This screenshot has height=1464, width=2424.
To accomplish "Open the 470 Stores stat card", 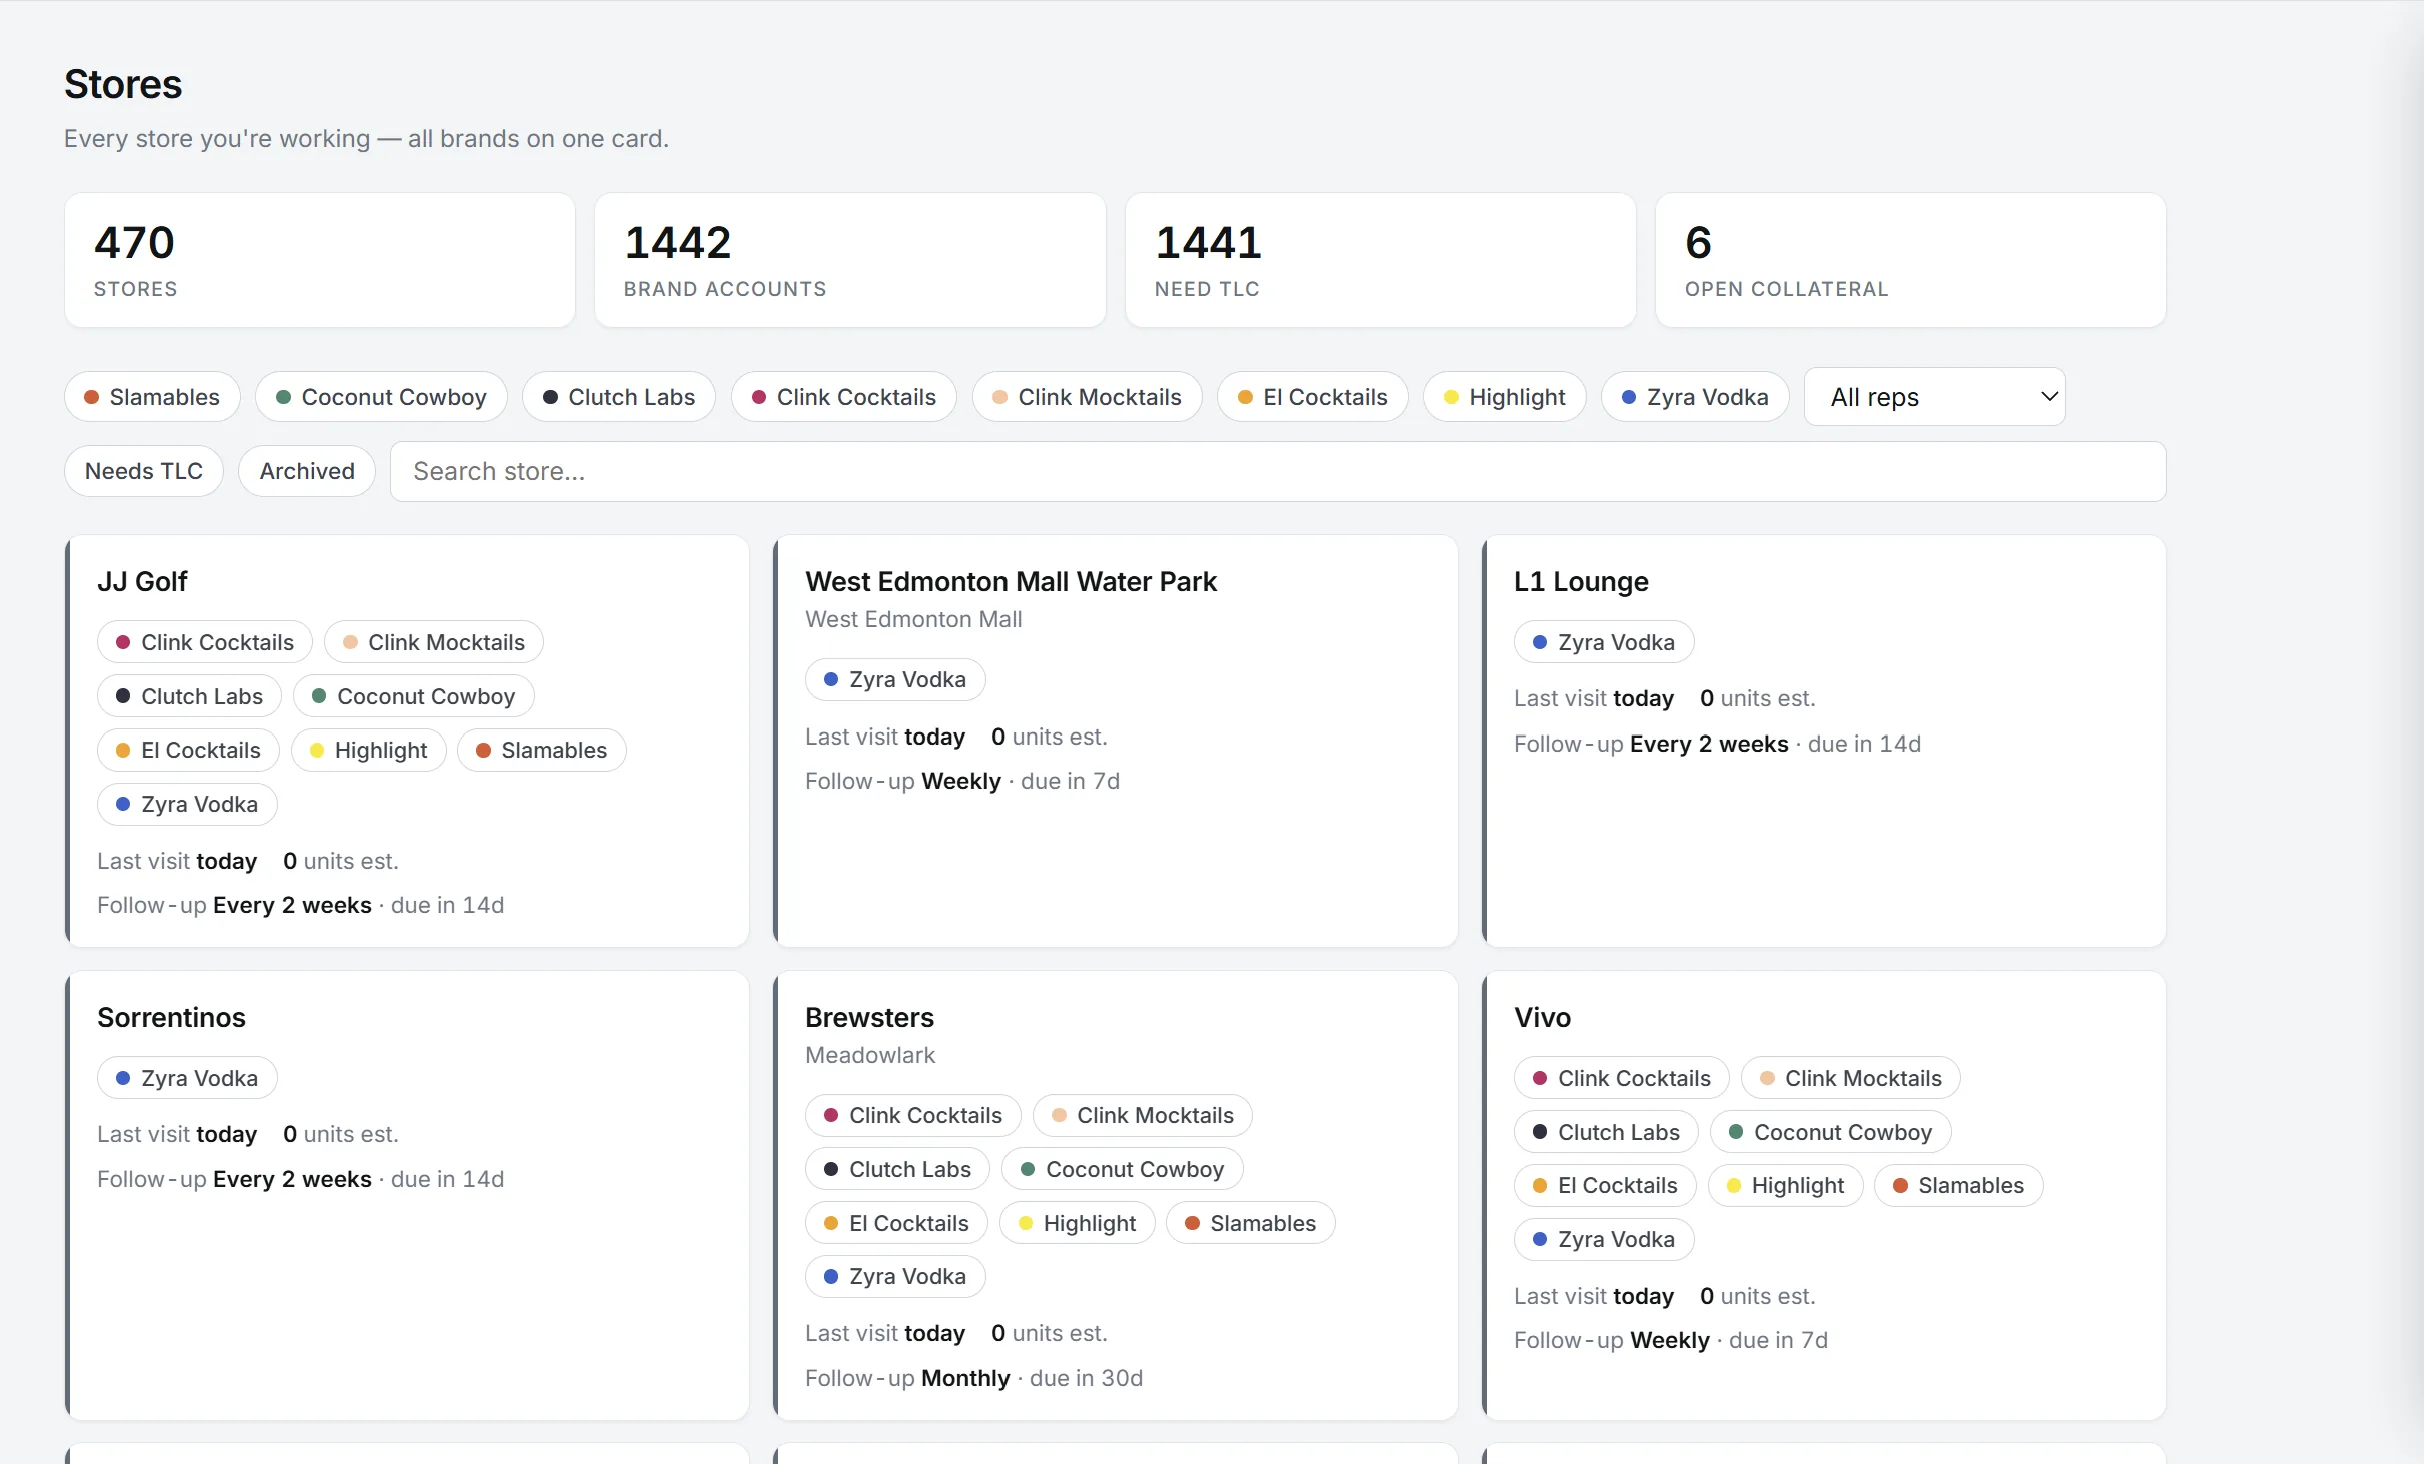I will [320, 260].
